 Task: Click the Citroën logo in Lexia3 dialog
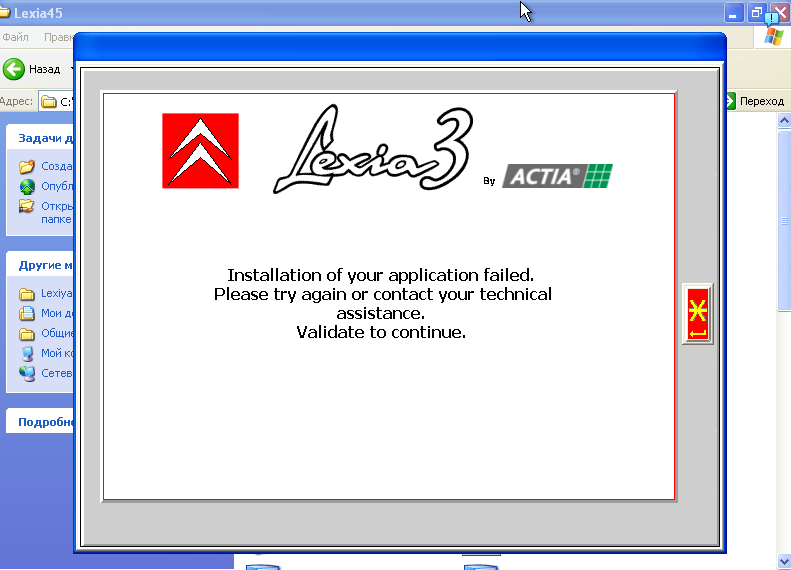pyautogui.click(x=200, y=151)
